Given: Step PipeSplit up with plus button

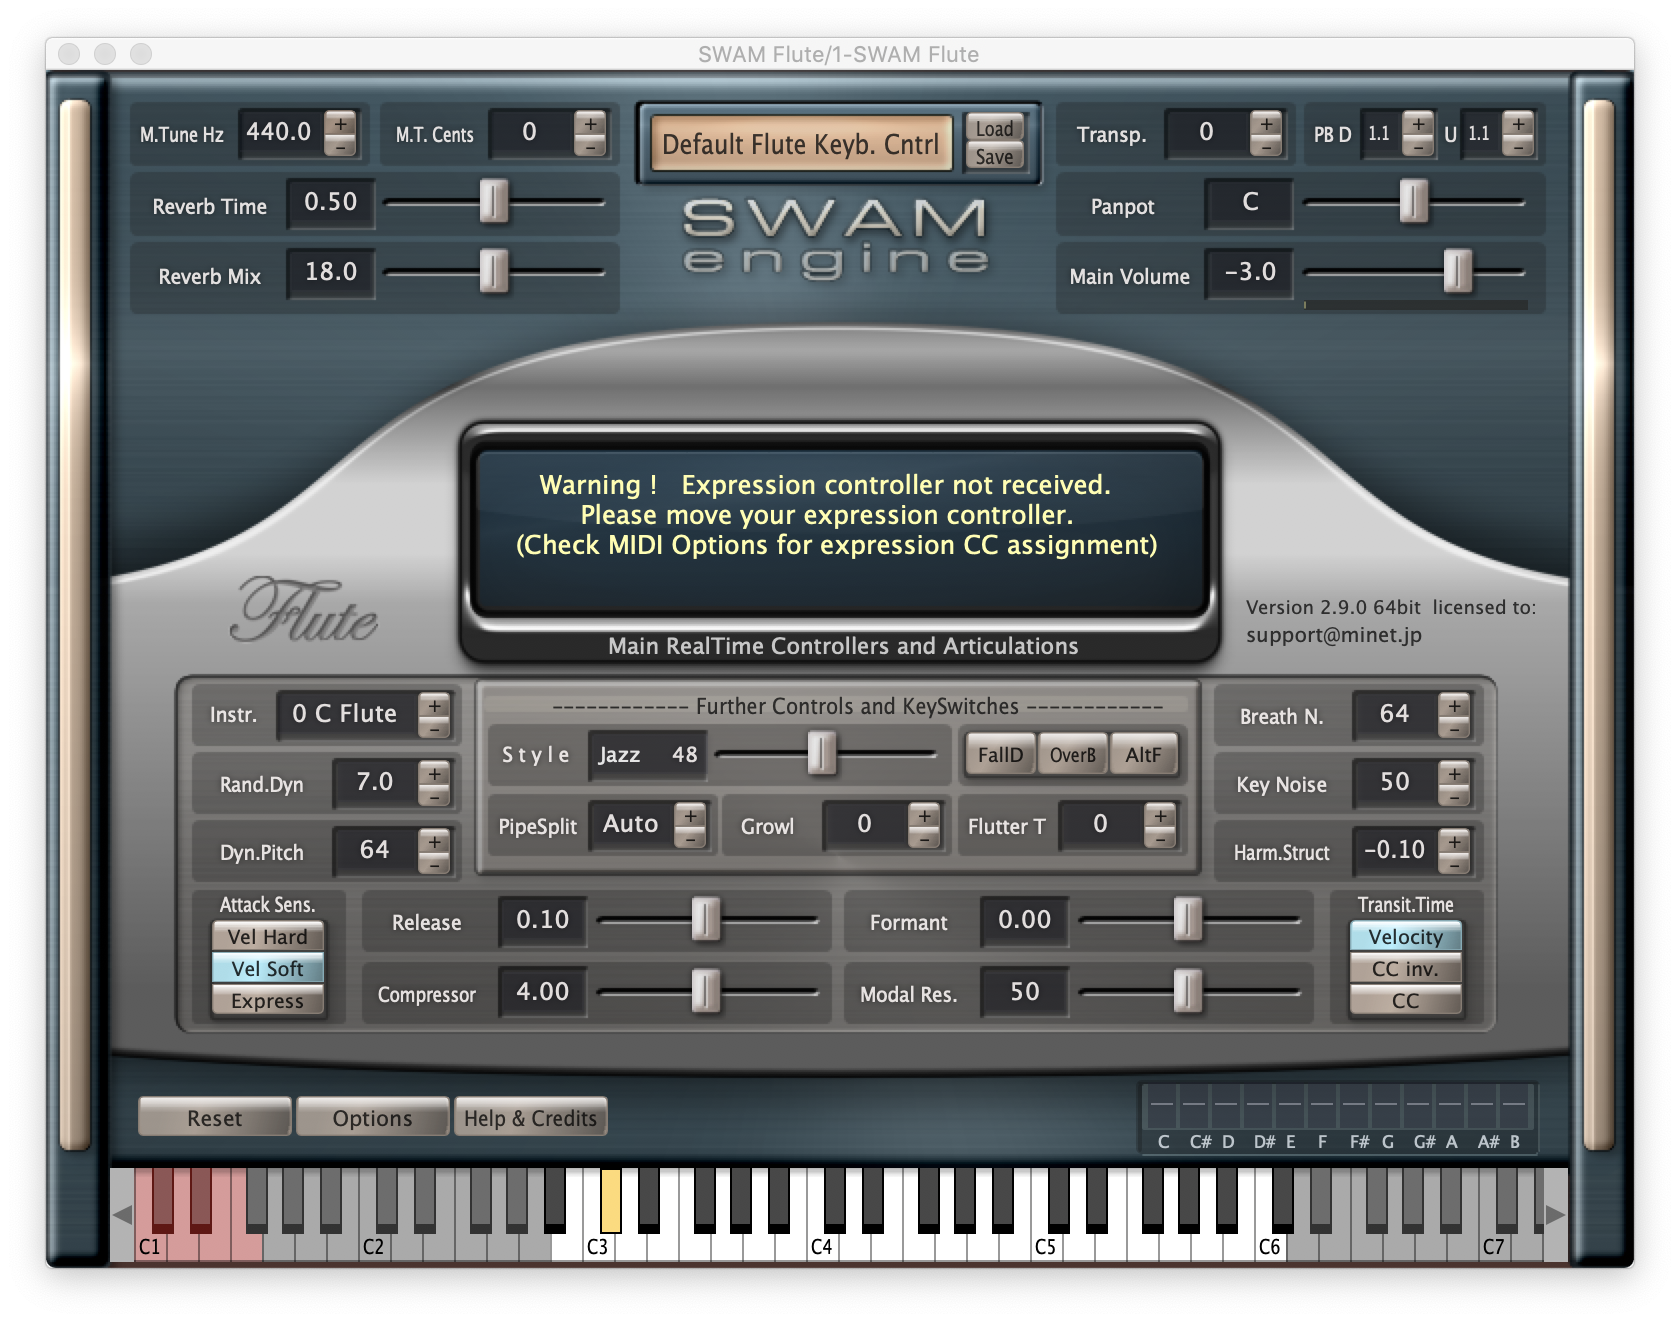Looking at the screenshot, I should [x=690, y=815].
